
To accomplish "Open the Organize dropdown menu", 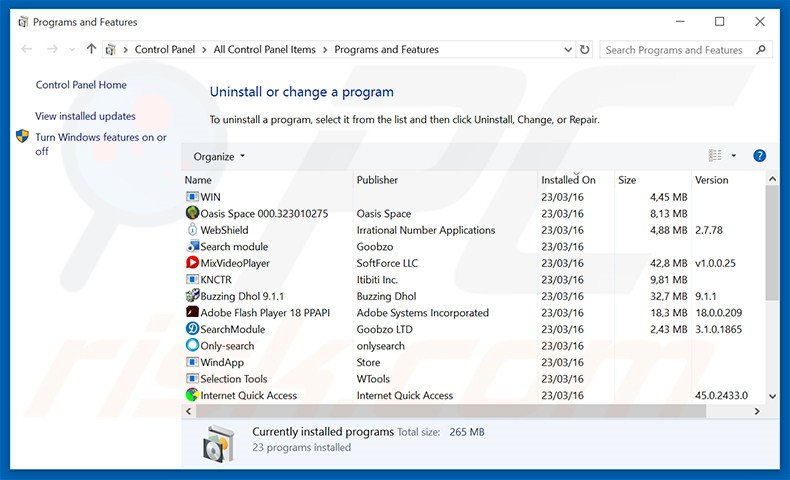I will [x=219, y=157].
